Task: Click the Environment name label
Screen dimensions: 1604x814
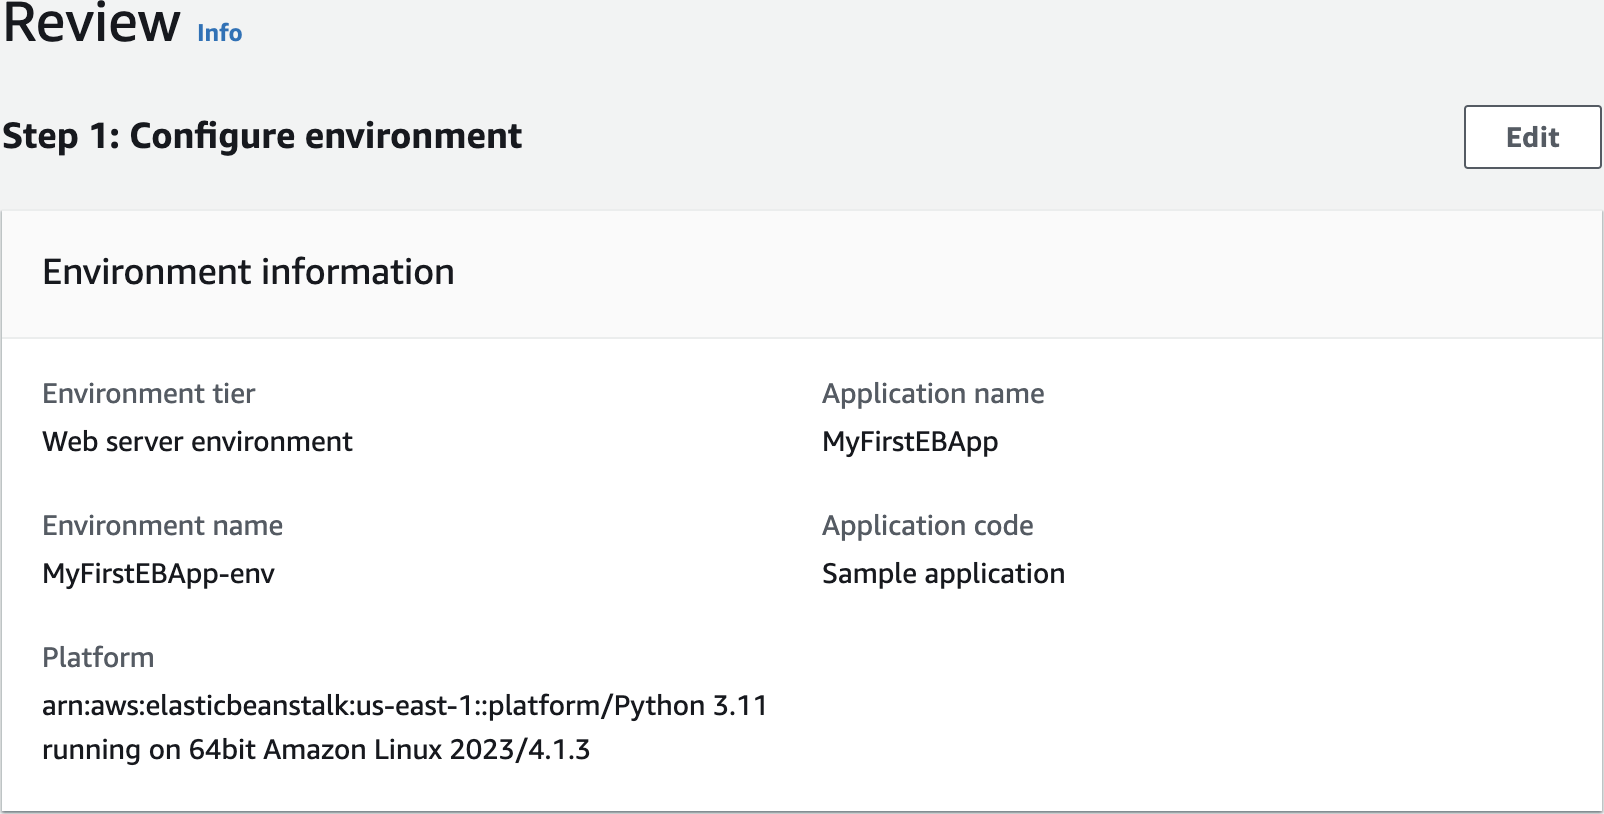Action: pos(162,526)
